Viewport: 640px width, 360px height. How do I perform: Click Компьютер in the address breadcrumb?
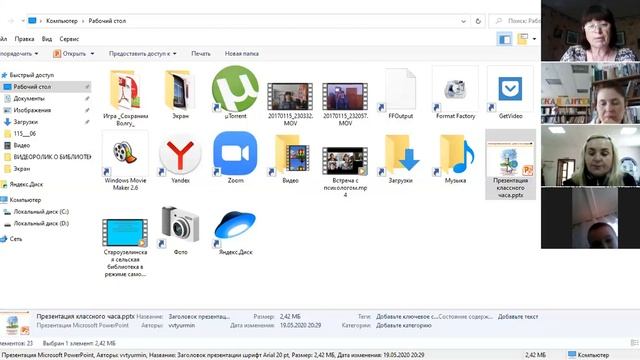coord(62,21)
